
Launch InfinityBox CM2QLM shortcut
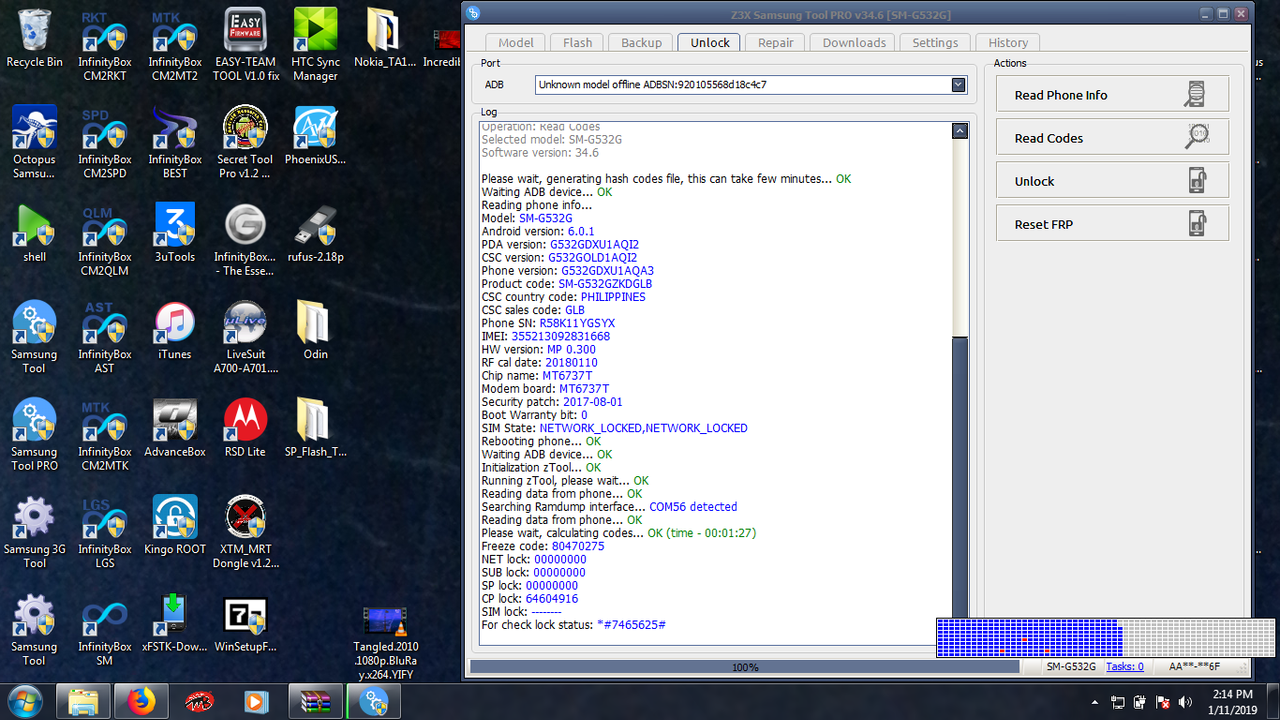coord(104,241)
